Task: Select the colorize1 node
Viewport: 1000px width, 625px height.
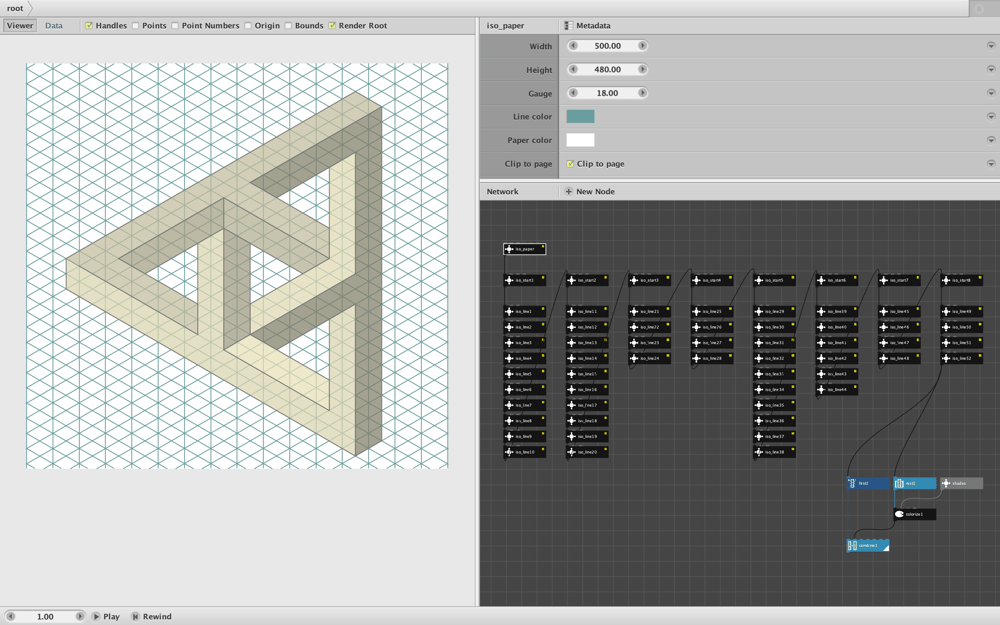Action: tap(915, 514)
